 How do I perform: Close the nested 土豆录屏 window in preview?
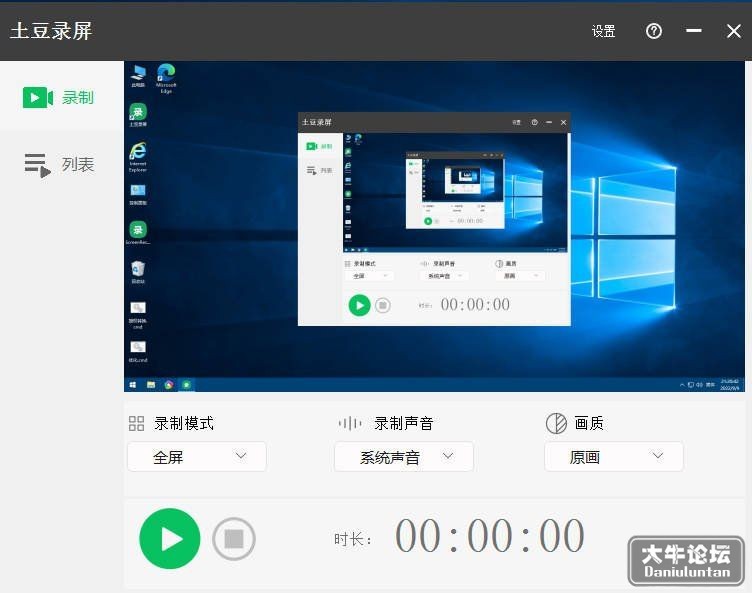(x=564, y=122)
